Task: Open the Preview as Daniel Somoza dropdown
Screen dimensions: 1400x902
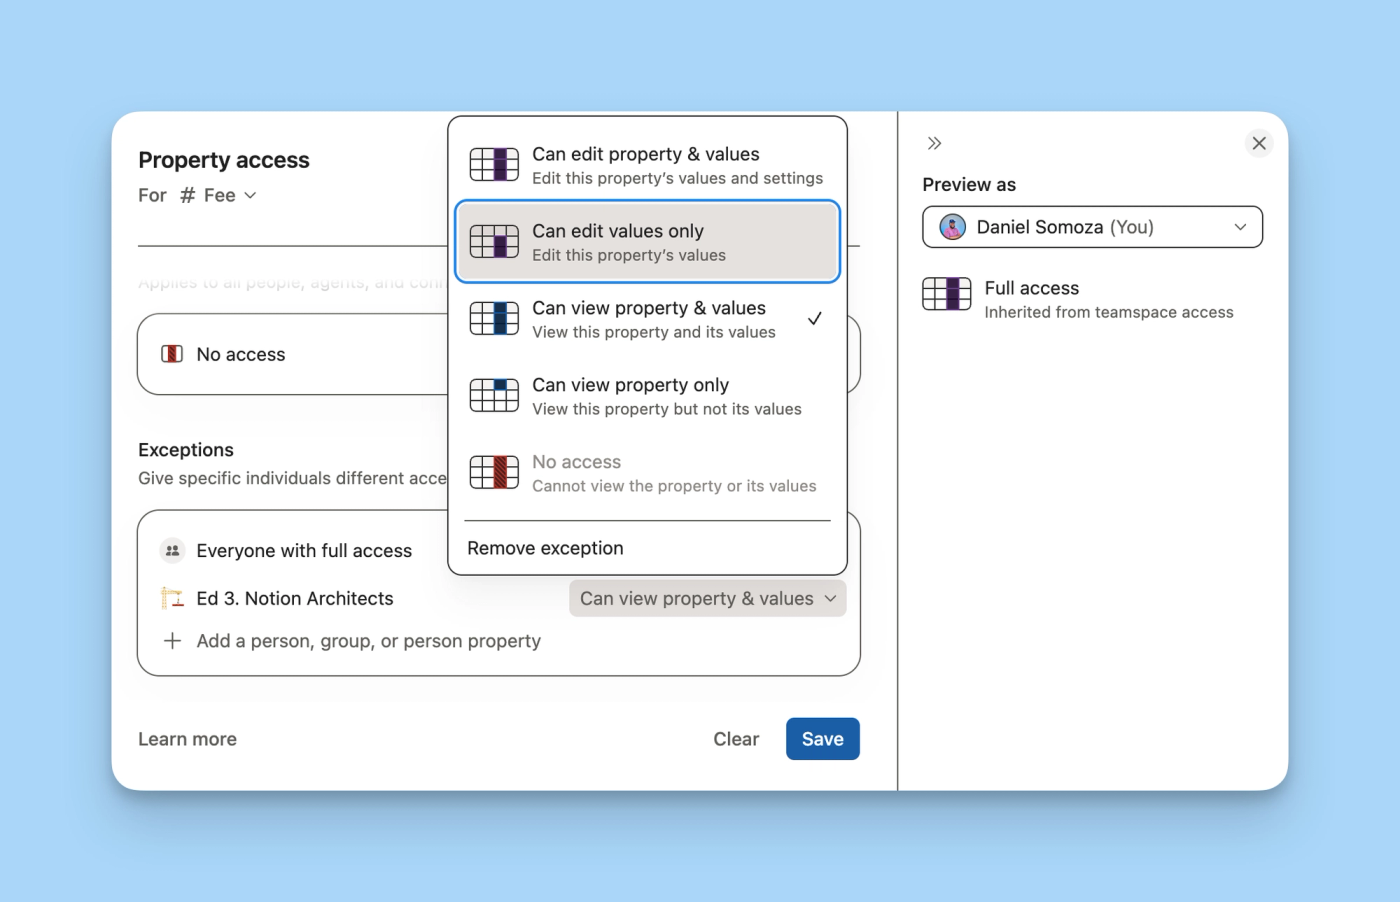Action: [x=1092, y=227]
